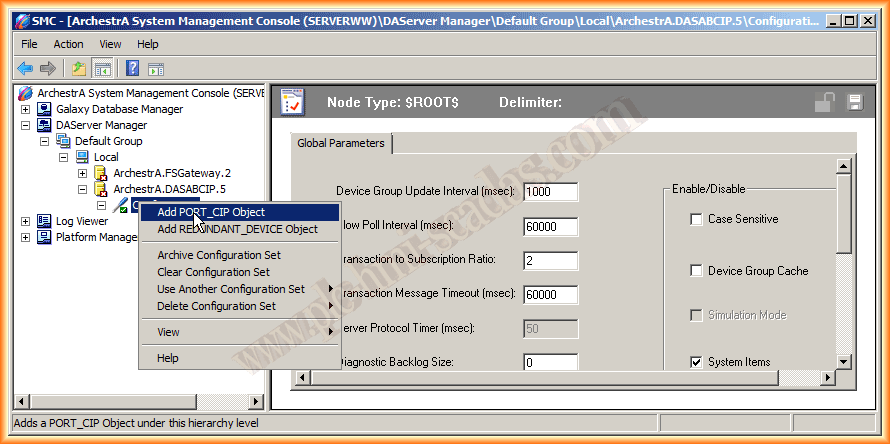Viewport: 890px width, 444px height.
Task: Click the Back arrow toolbar icon
Action: [x=25, y=68]
